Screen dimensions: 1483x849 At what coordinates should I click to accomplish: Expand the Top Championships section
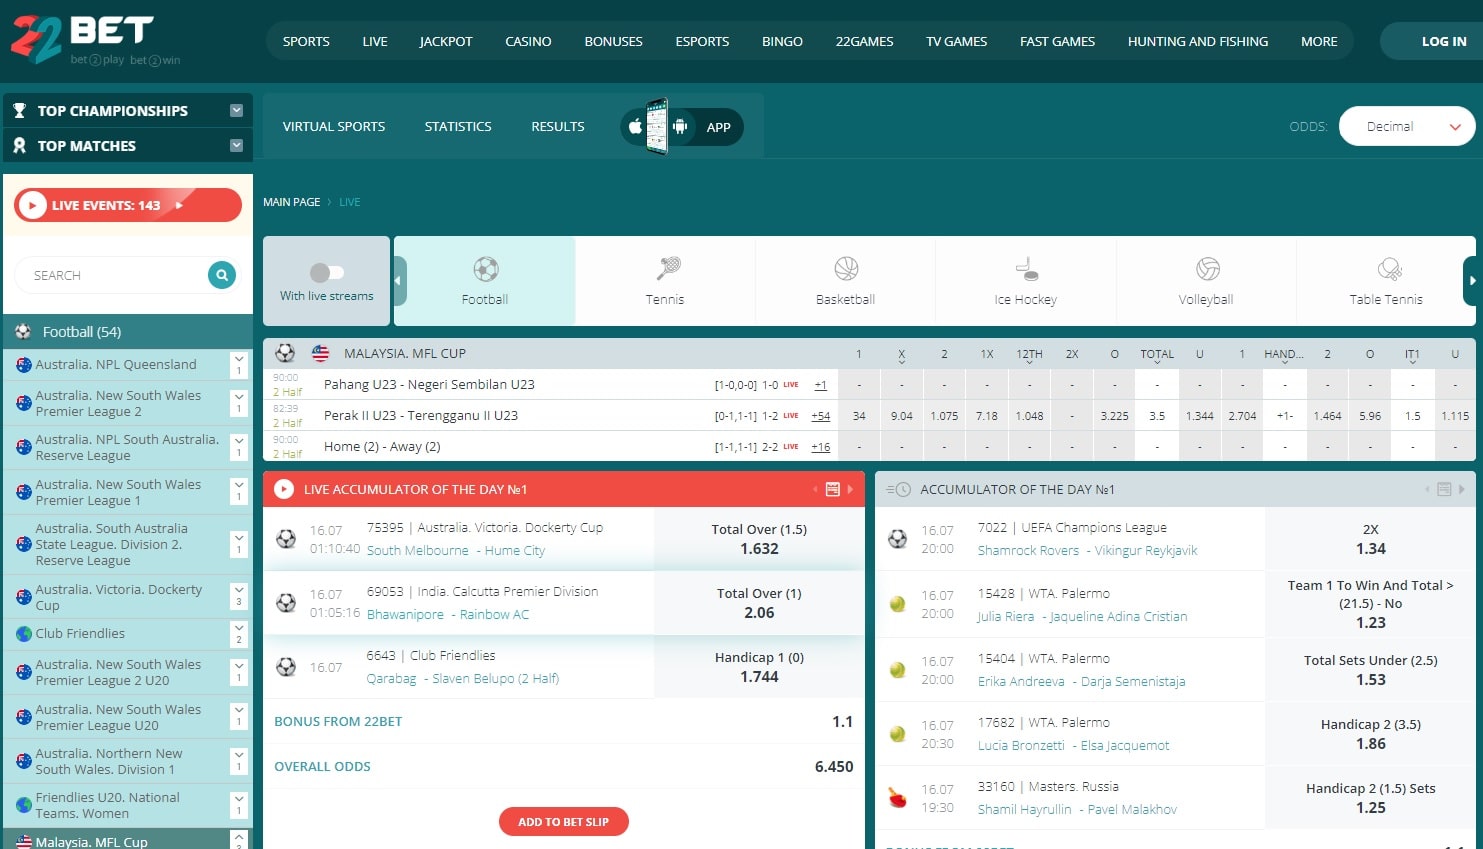coord(236,111)
